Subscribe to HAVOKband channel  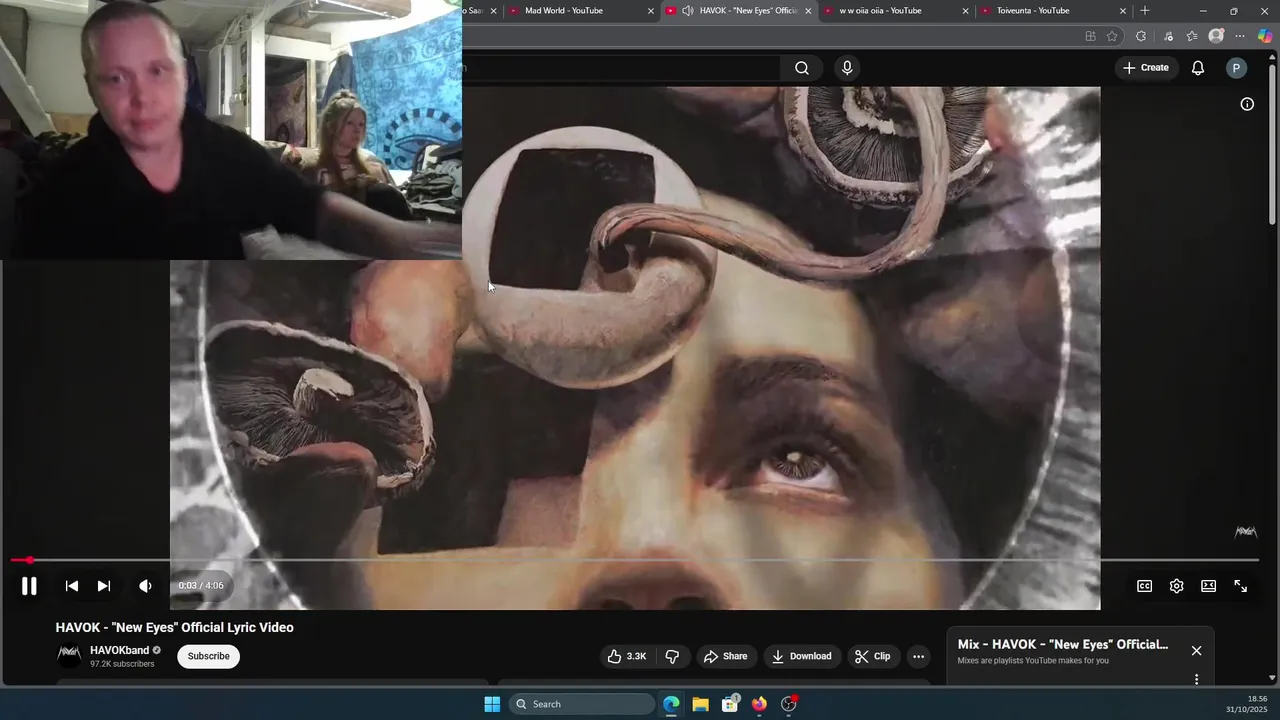click(x=208, y=656)
